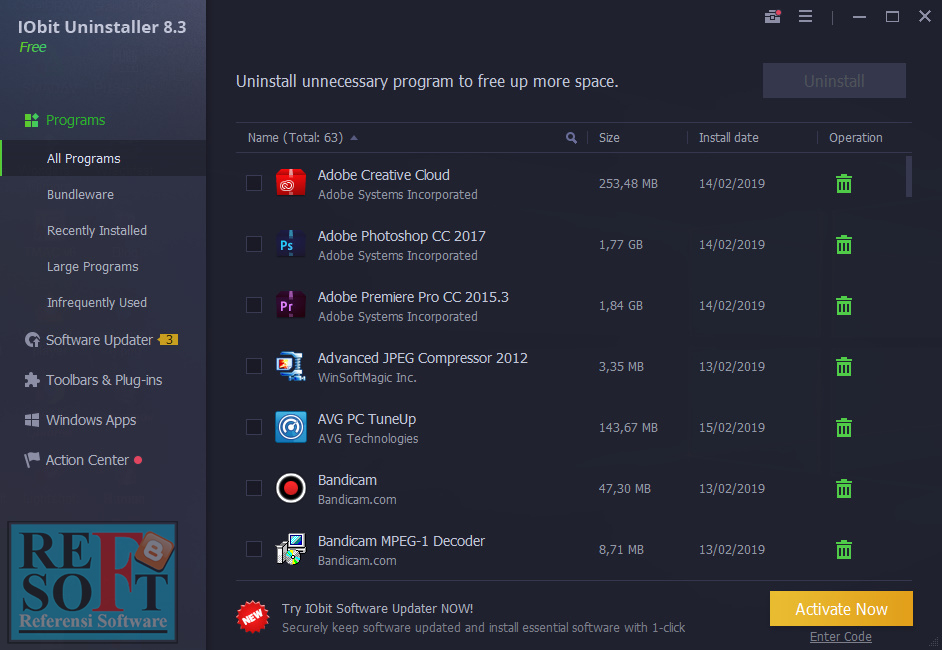Click the Advanced JPEG Compressor app icon

[291, 366]
